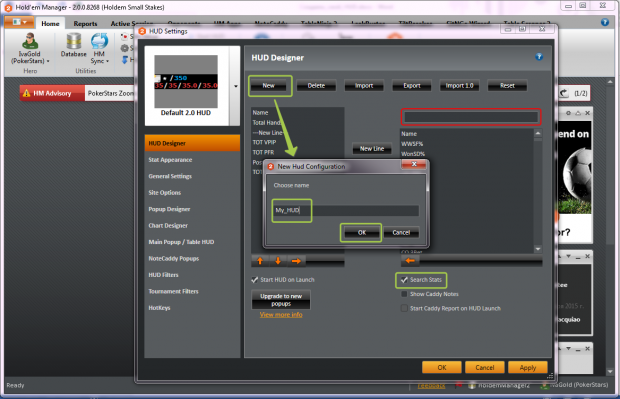The width and height of the screenshot is (620, 399).
Task: Switch to the Reports ribbon tab
Action: [x=85, y=24]
